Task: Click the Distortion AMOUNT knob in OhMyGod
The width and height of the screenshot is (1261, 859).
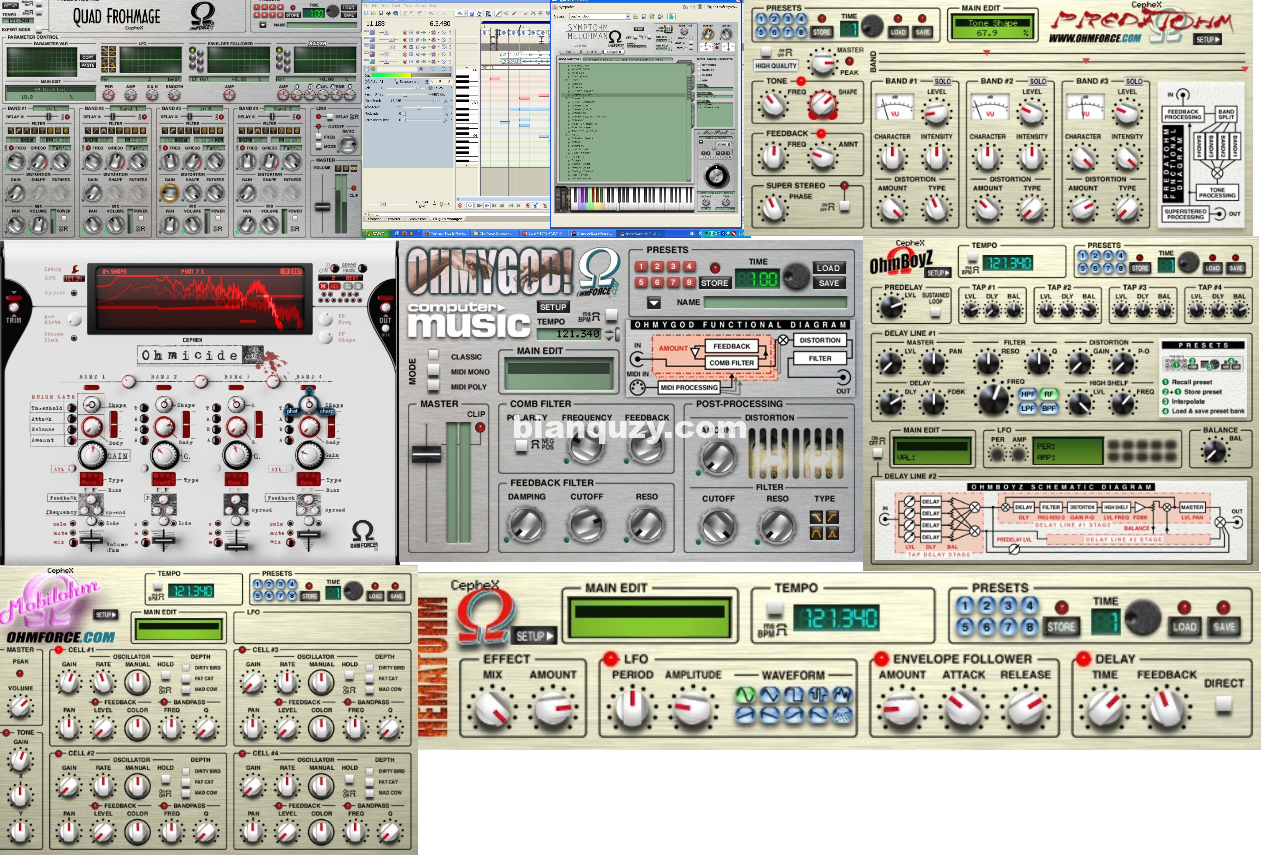Action: pyautogui.click(x=717, y=456)
